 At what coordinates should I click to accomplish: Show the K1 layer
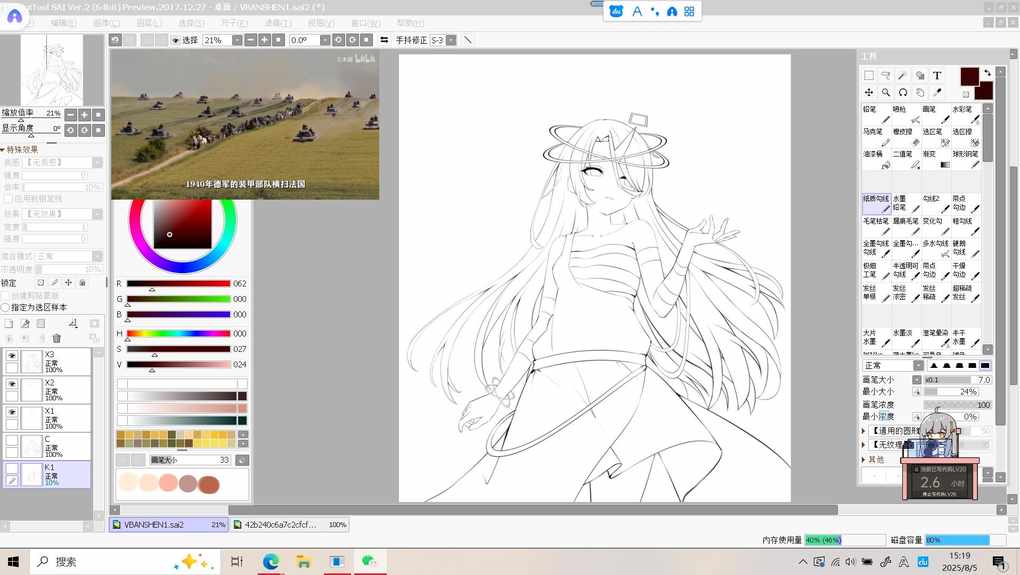12,468
